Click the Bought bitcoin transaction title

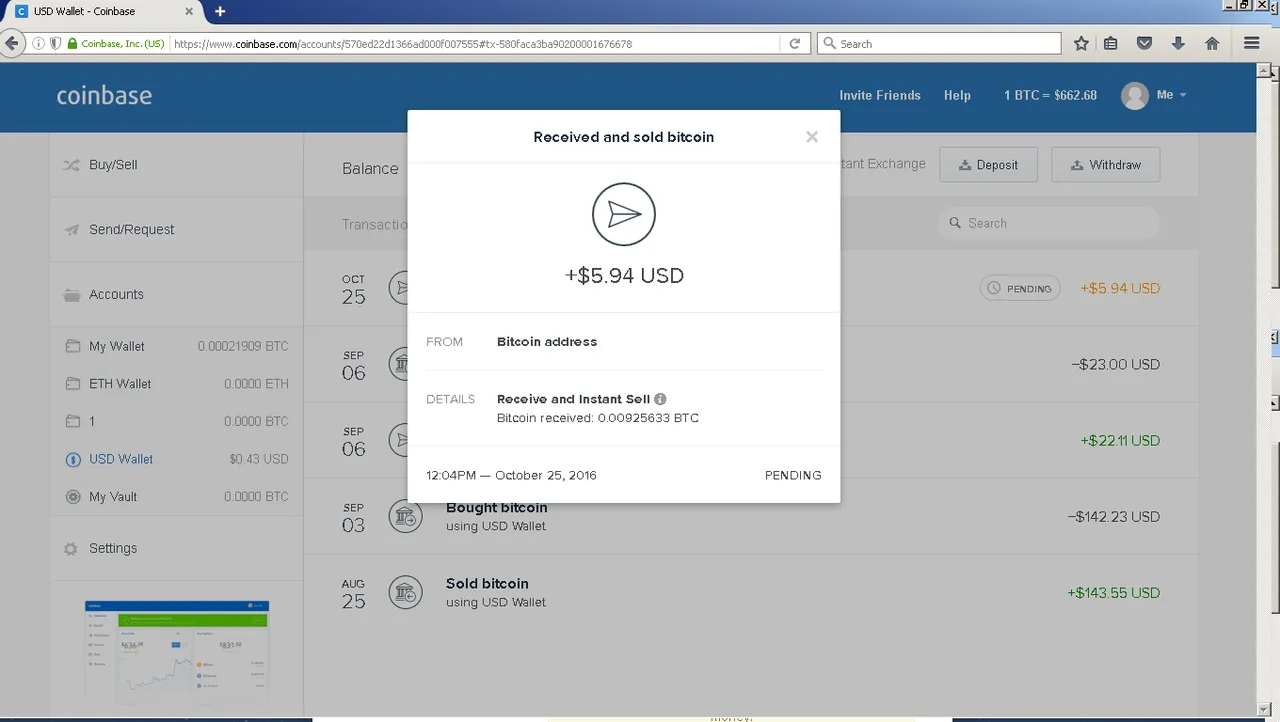pyautogui.click(x=496, y=508)
